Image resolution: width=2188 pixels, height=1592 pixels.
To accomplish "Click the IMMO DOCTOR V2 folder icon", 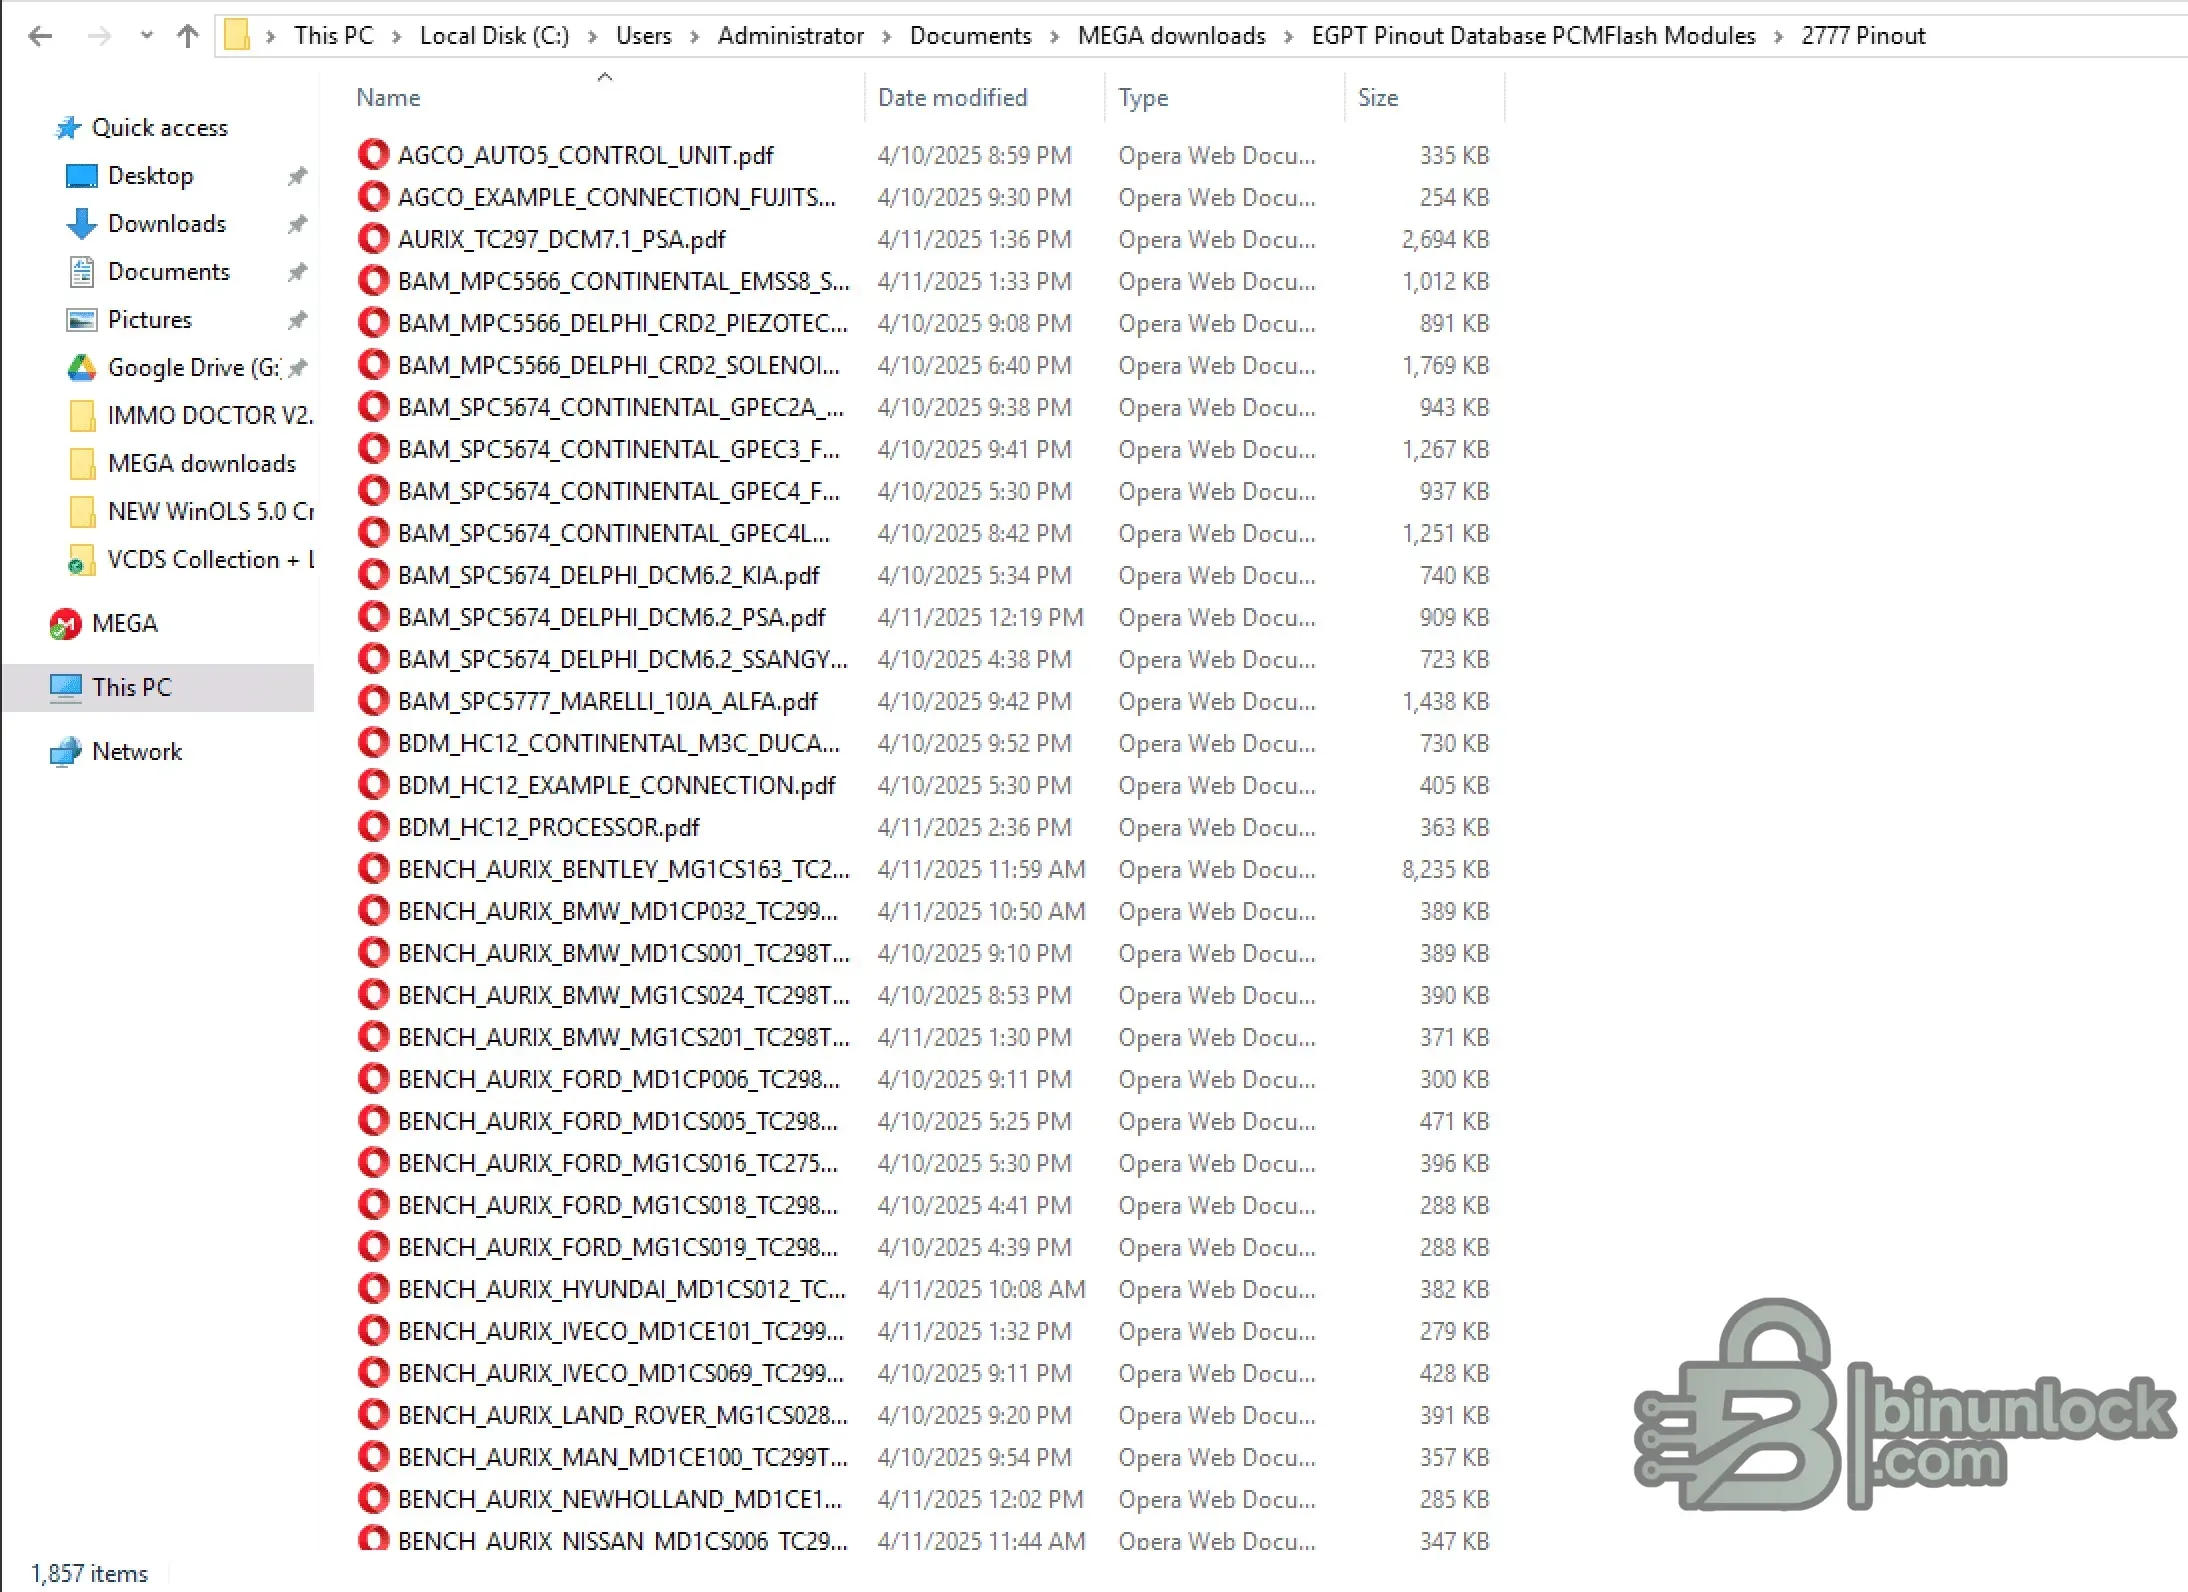I will point(82,416).
